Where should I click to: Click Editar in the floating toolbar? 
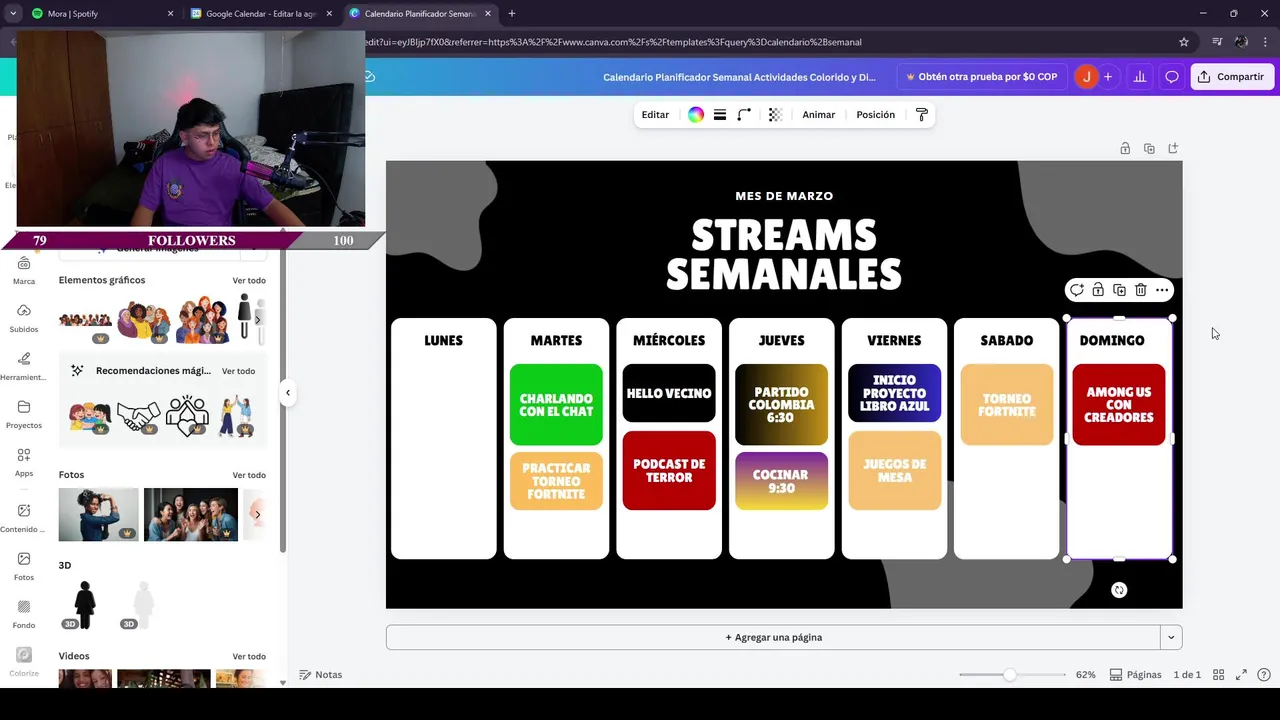tap(655, 115)
